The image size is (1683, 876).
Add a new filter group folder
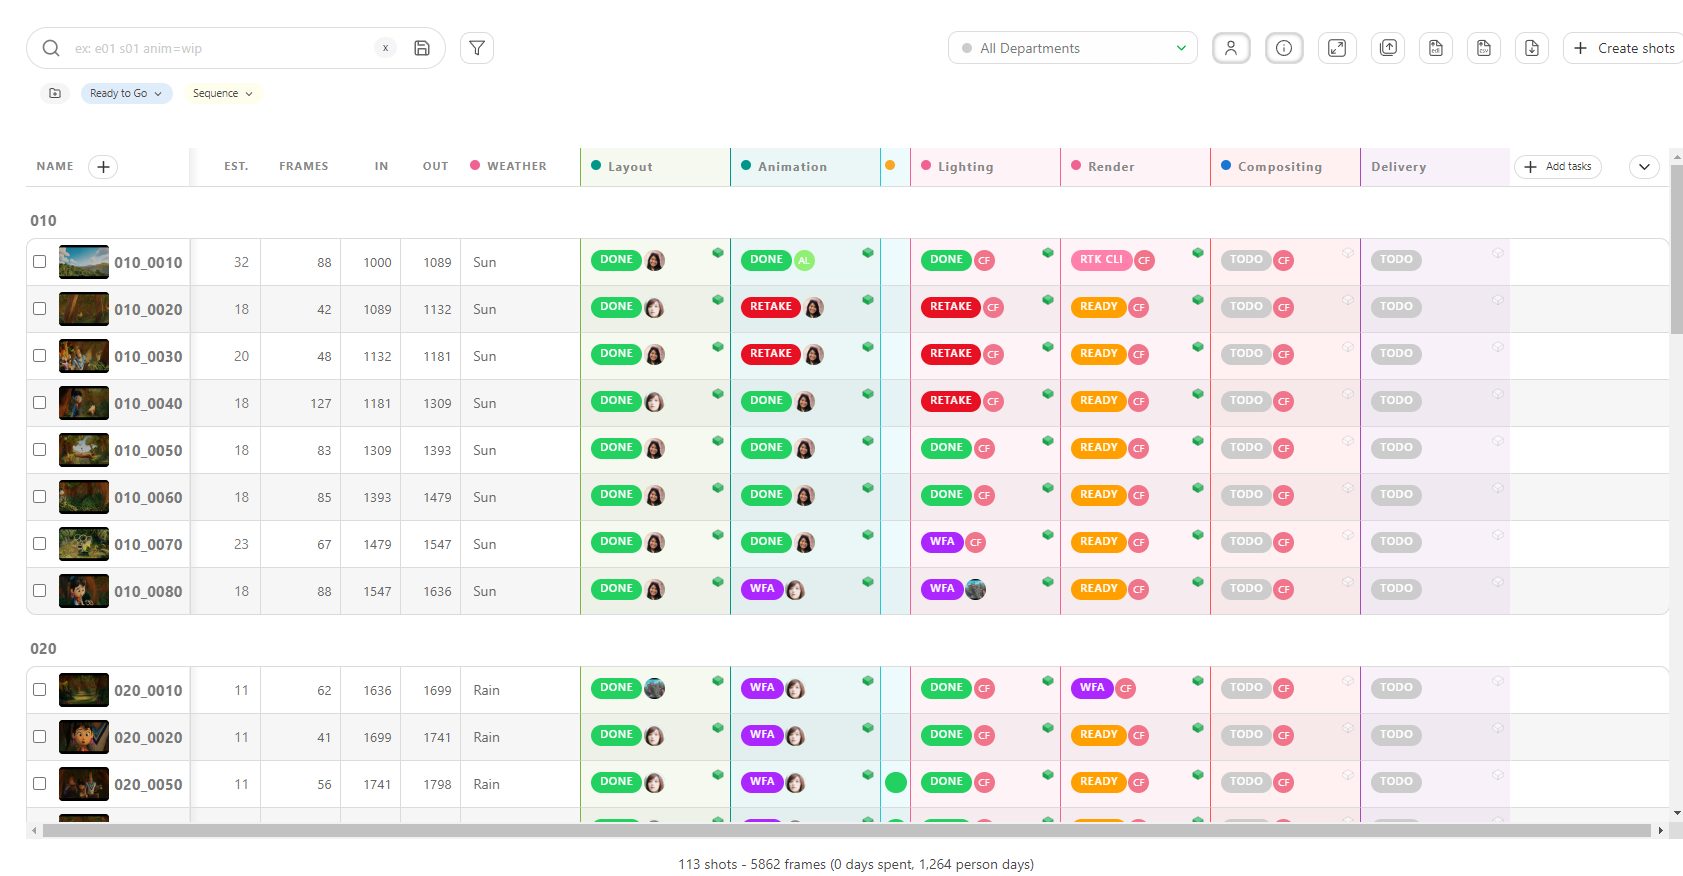click(55, 93)
